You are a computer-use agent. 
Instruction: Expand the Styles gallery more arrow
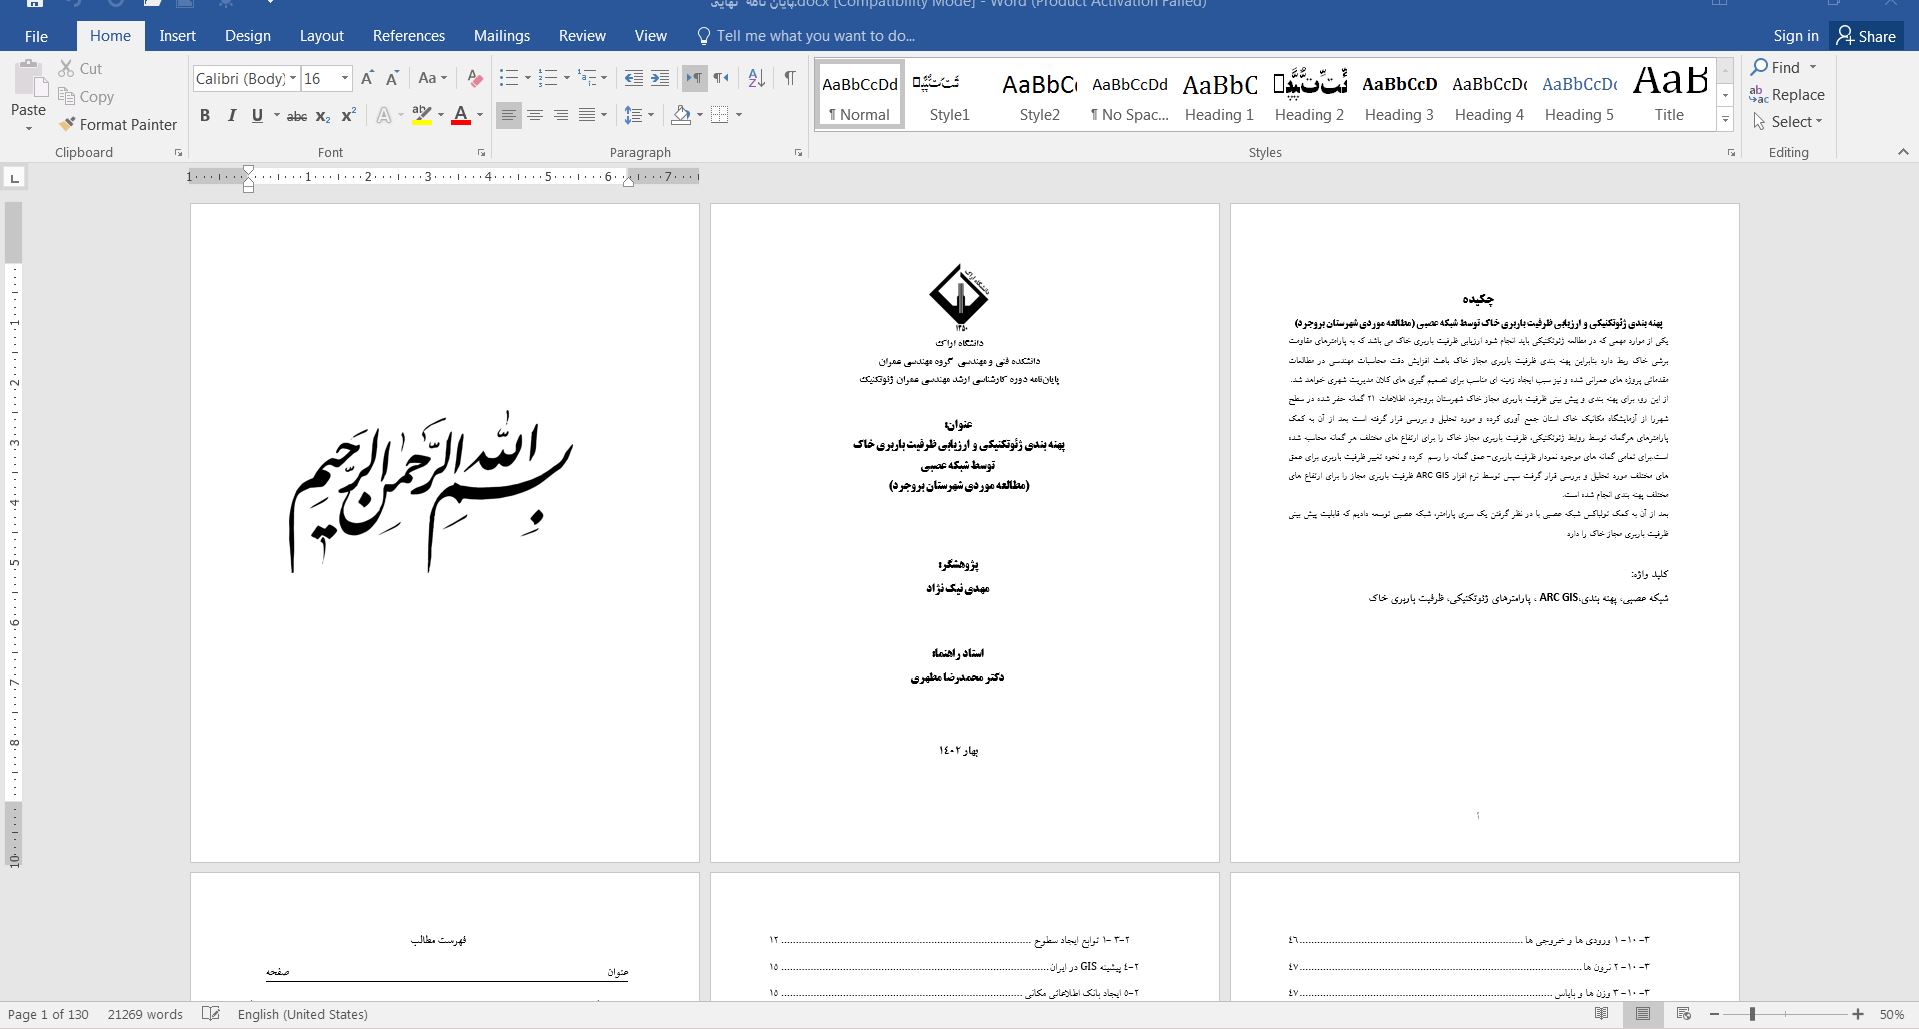[1725, 119]
